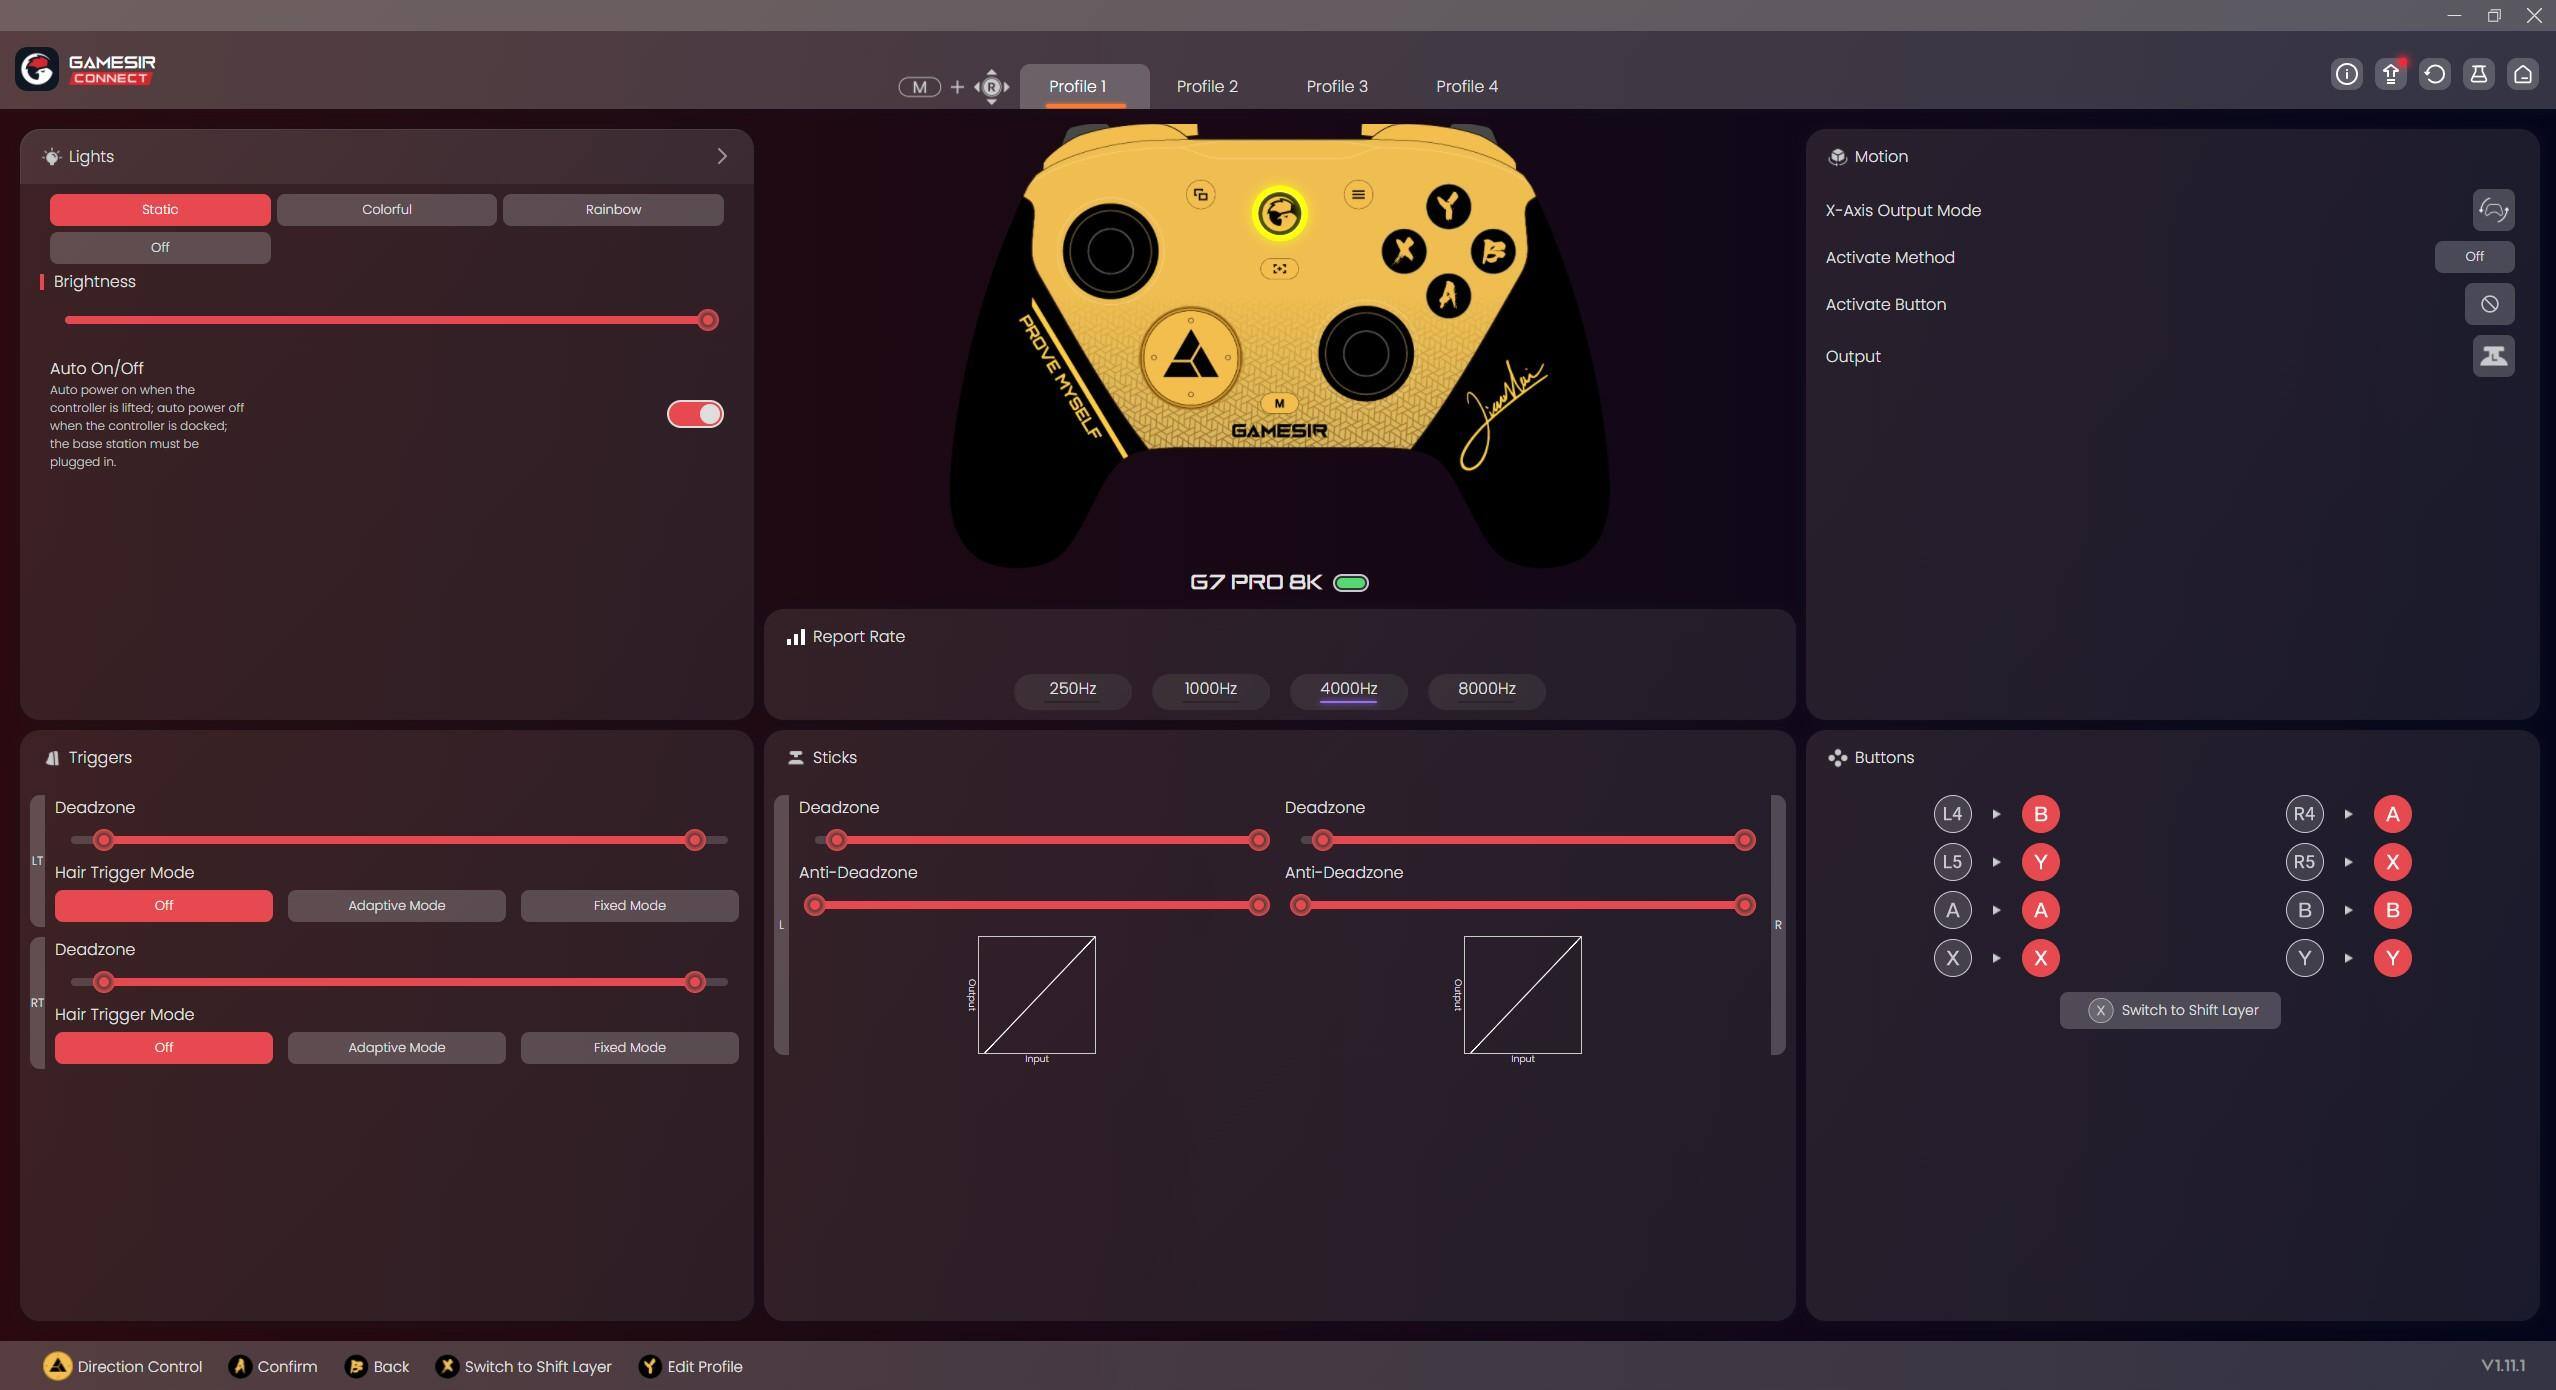Click the X-Axis Output Mode steering icon

(x=2493, y=210)
